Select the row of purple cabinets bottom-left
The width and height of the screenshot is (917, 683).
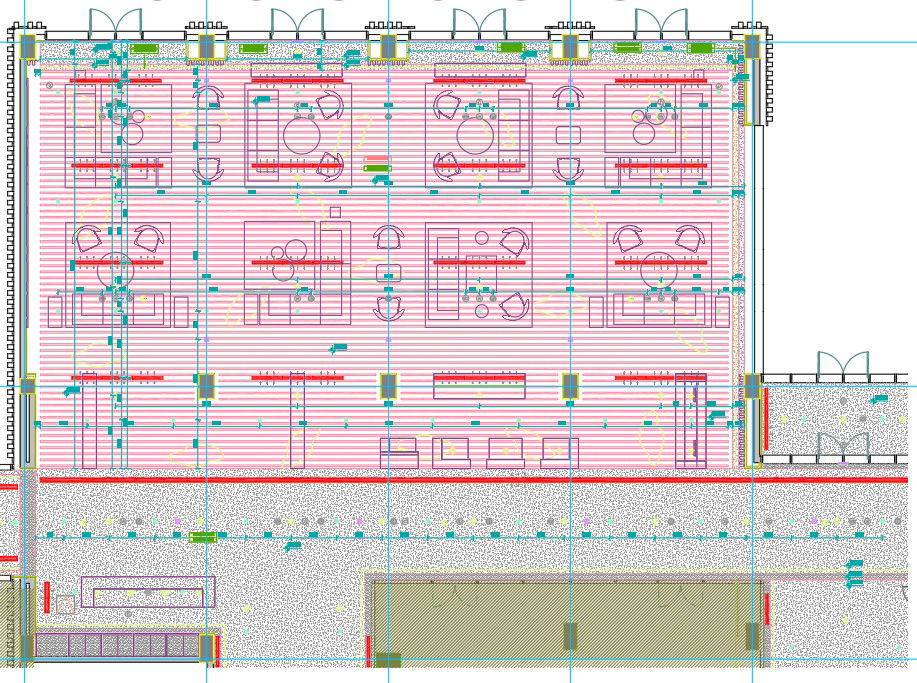tap(118, 645)
